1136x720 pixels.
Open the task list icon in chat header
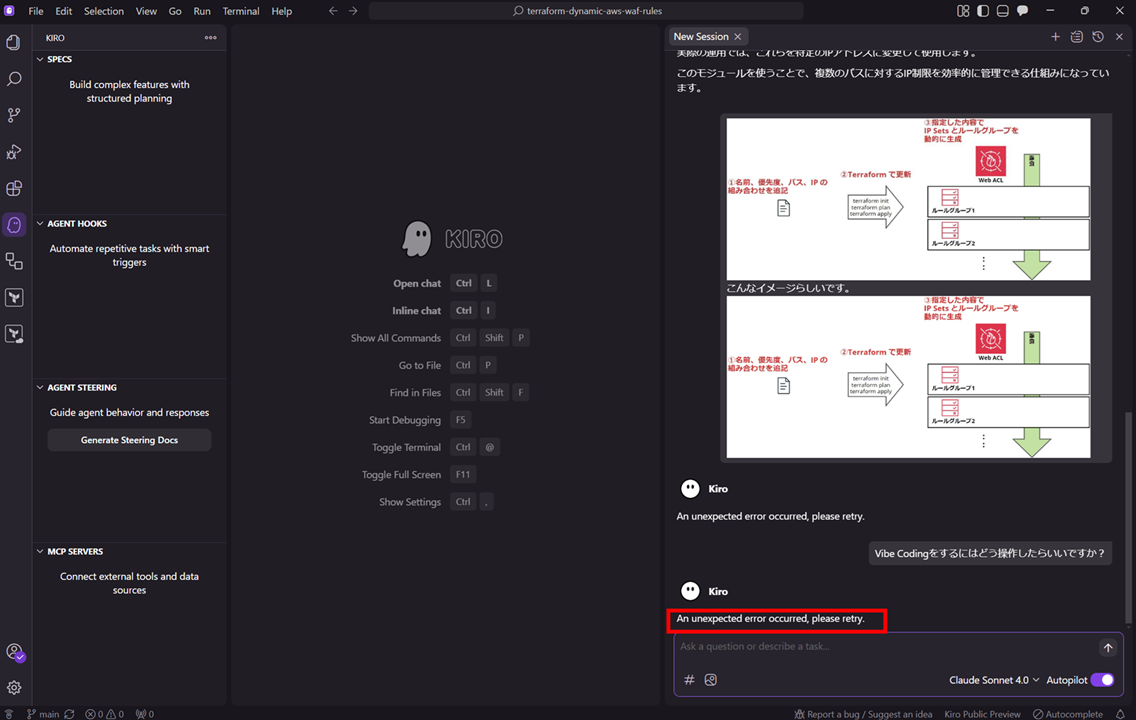(1077, 36)
